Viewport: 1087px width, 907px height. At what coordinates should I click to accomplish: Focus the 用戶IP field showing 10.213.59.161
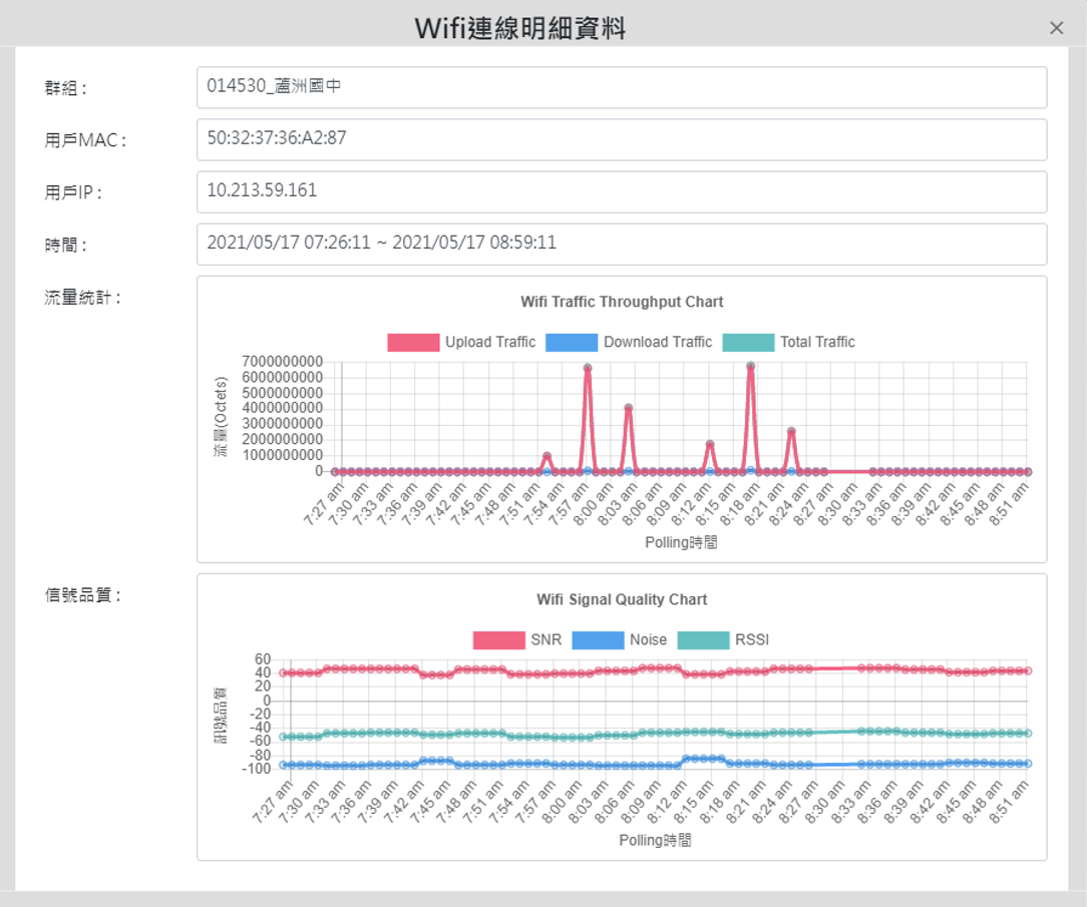tap(621, 191)
